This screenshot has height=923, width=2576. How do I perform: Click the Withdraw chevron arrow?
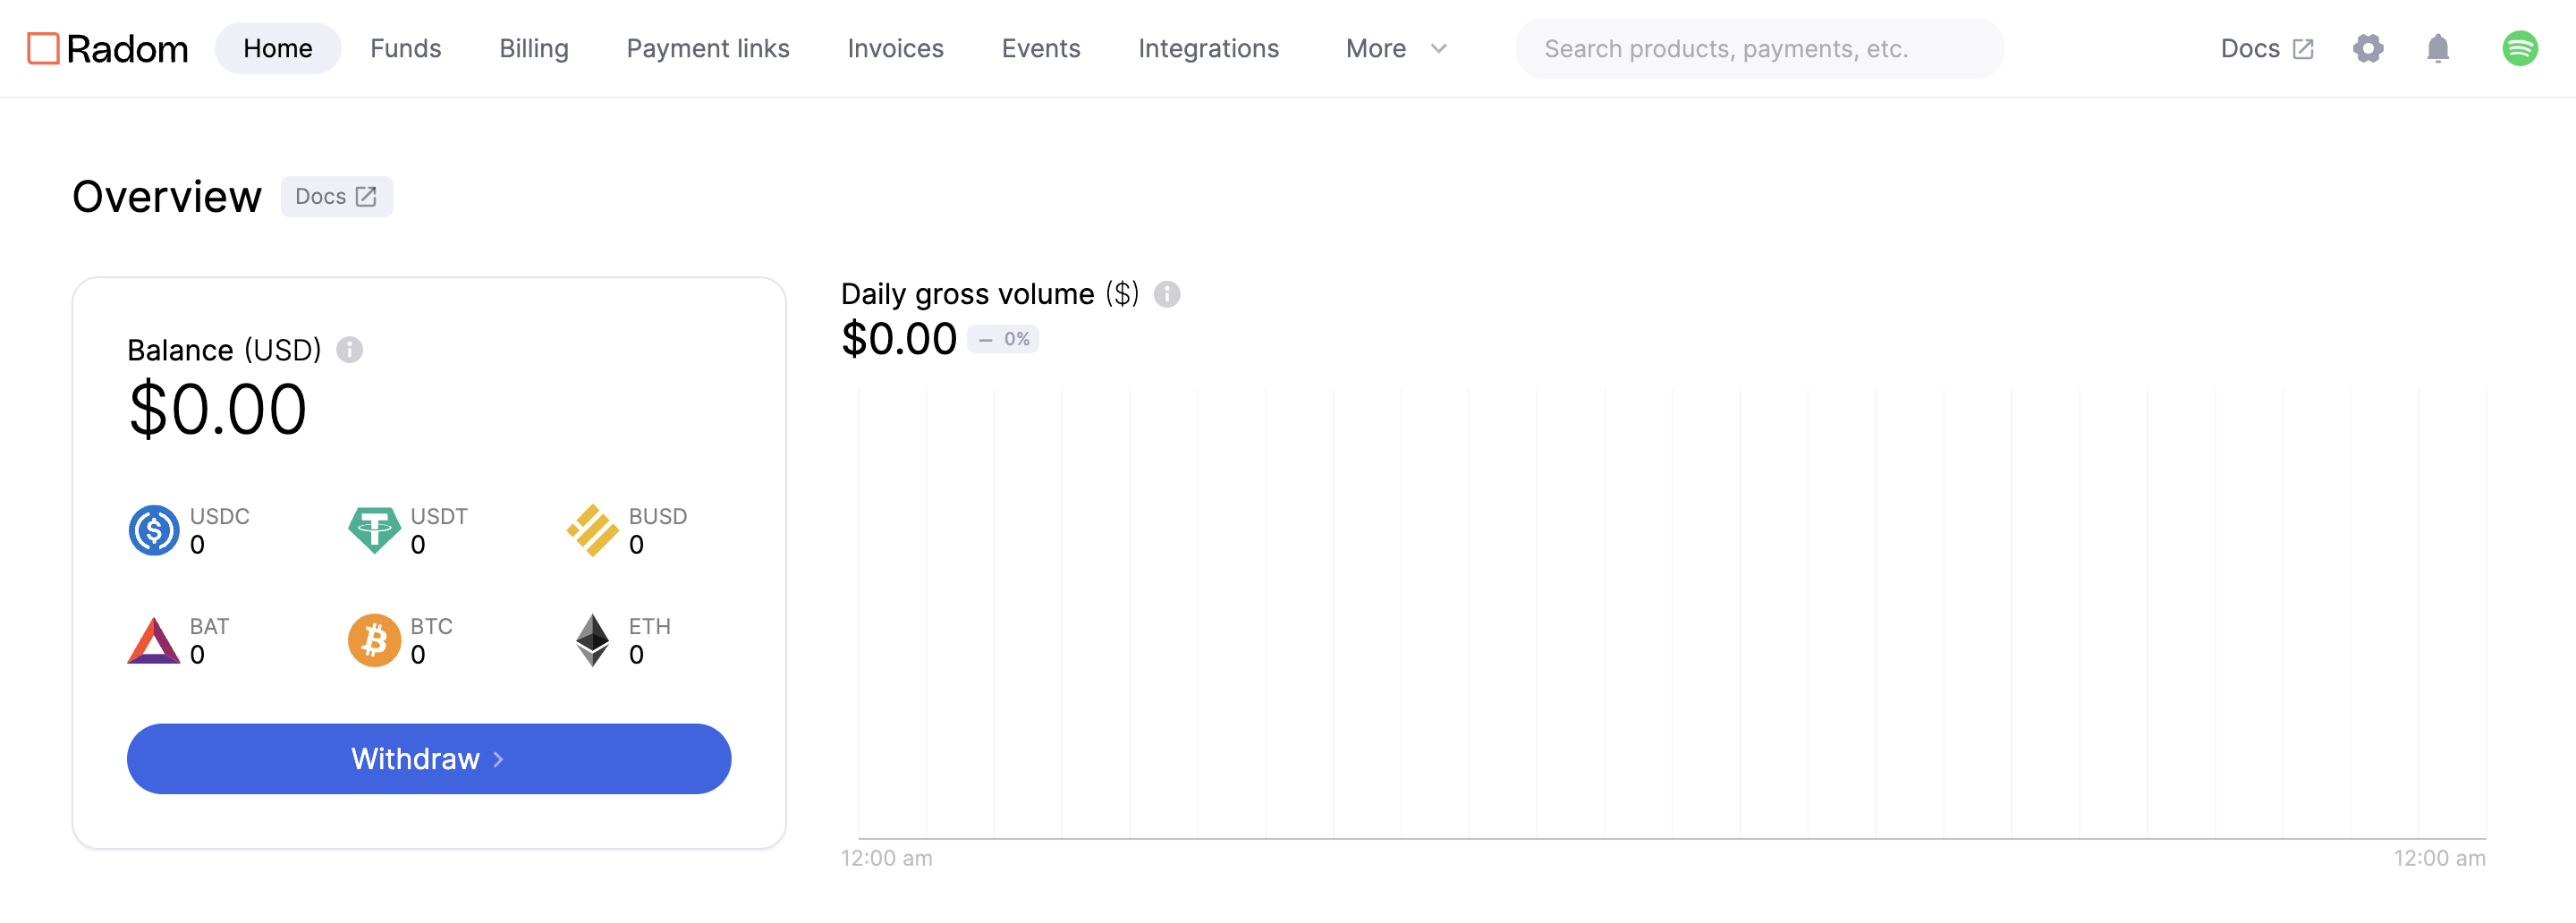(497, 760)
